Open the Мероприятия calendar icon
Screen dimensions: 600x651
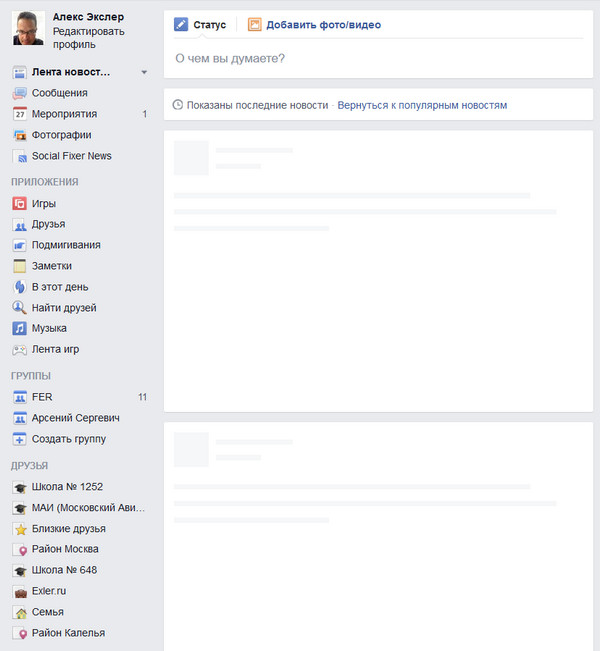(x=20, y=114)
